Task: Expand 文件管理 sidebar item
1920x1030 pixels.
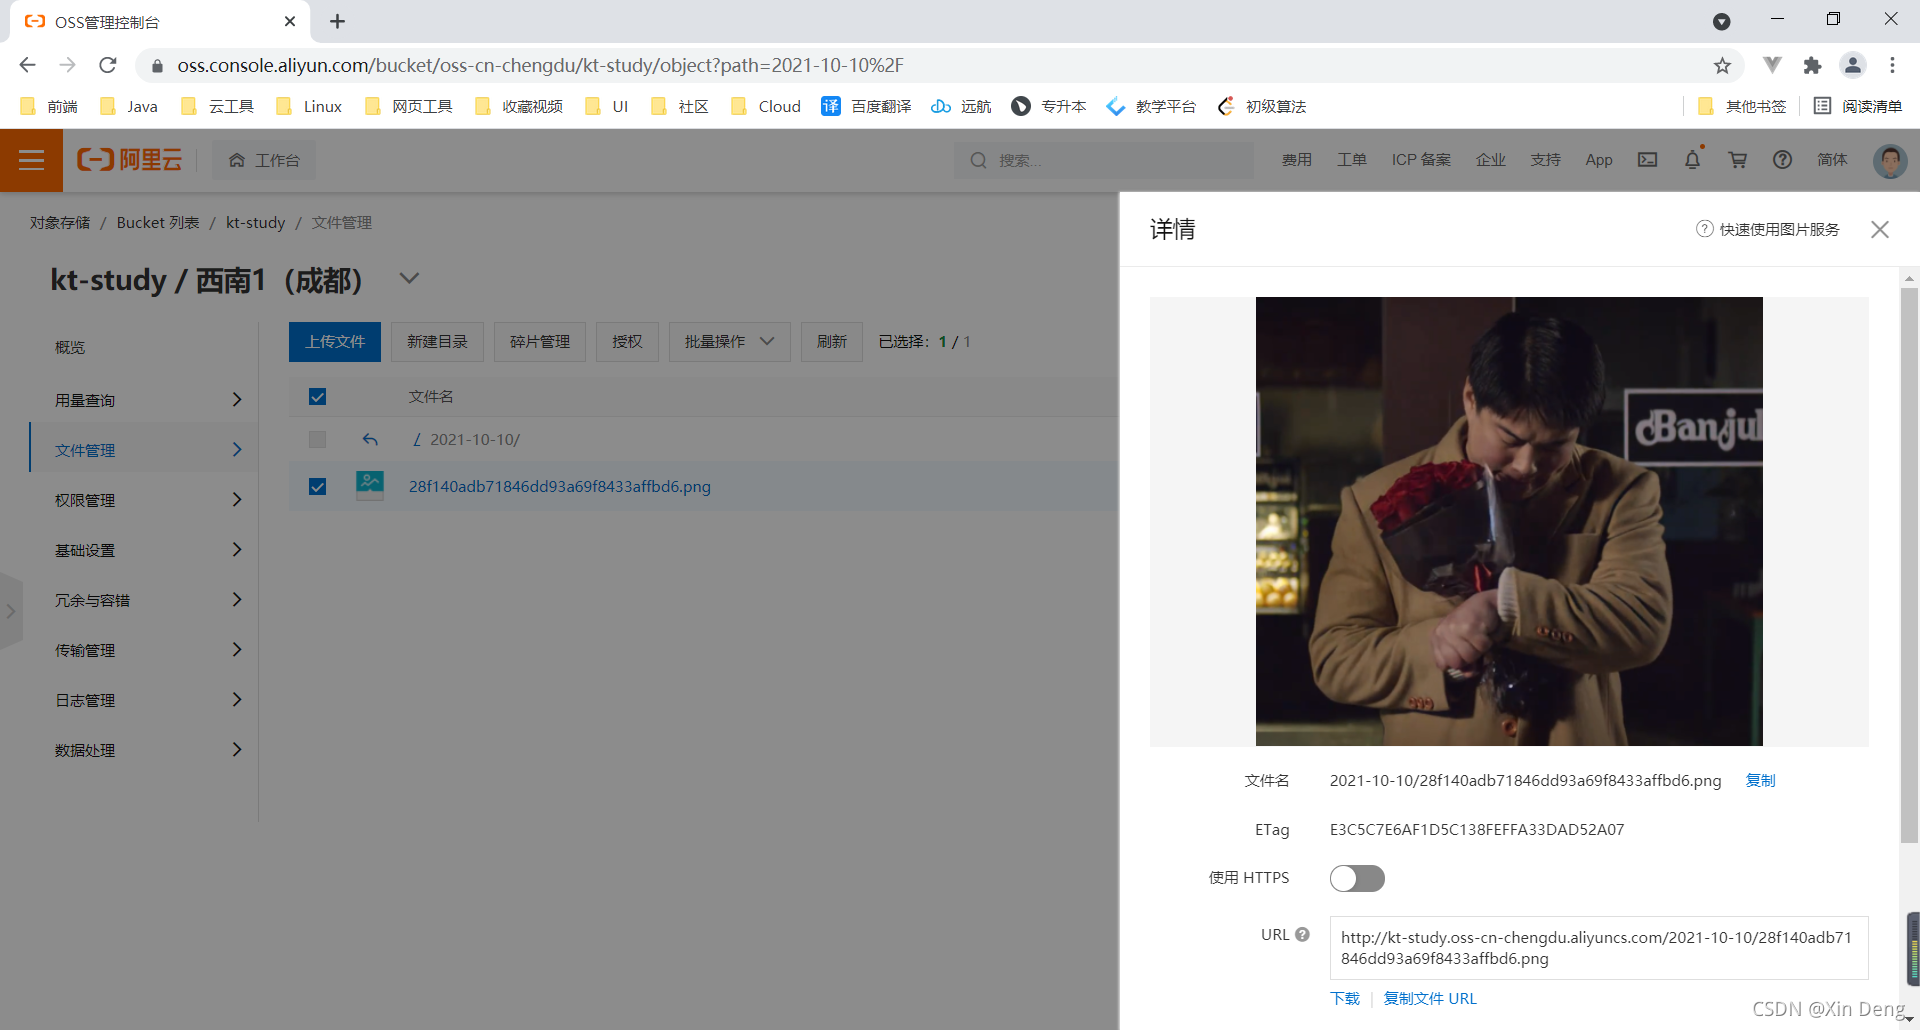Action: pyautogui.click(x=143, y=450)
